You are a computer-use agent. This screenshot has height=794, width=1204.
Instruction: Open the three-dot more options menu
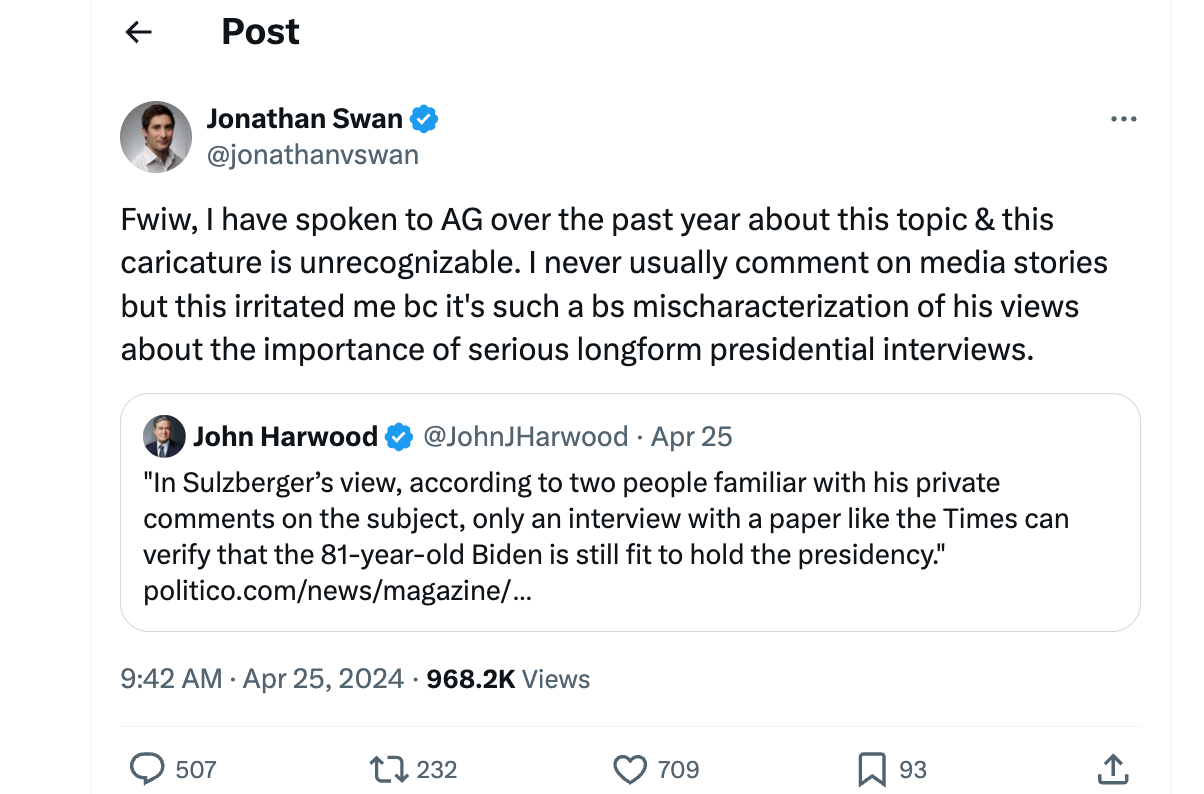click(x=1124, y=120)
